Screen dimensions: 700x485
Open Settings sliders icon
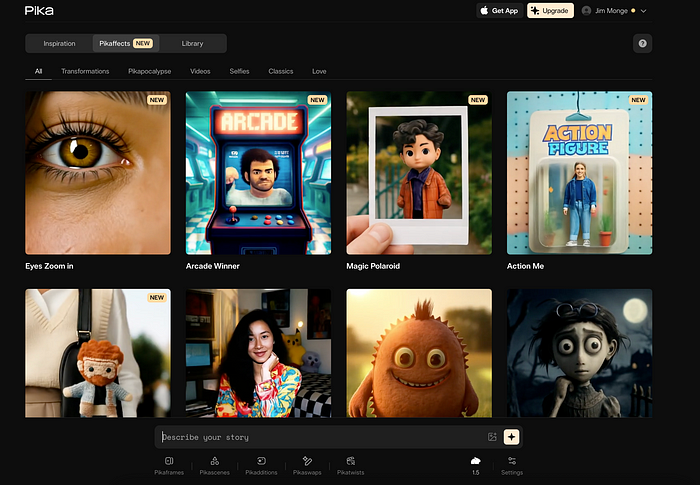[x=512, y=460]
